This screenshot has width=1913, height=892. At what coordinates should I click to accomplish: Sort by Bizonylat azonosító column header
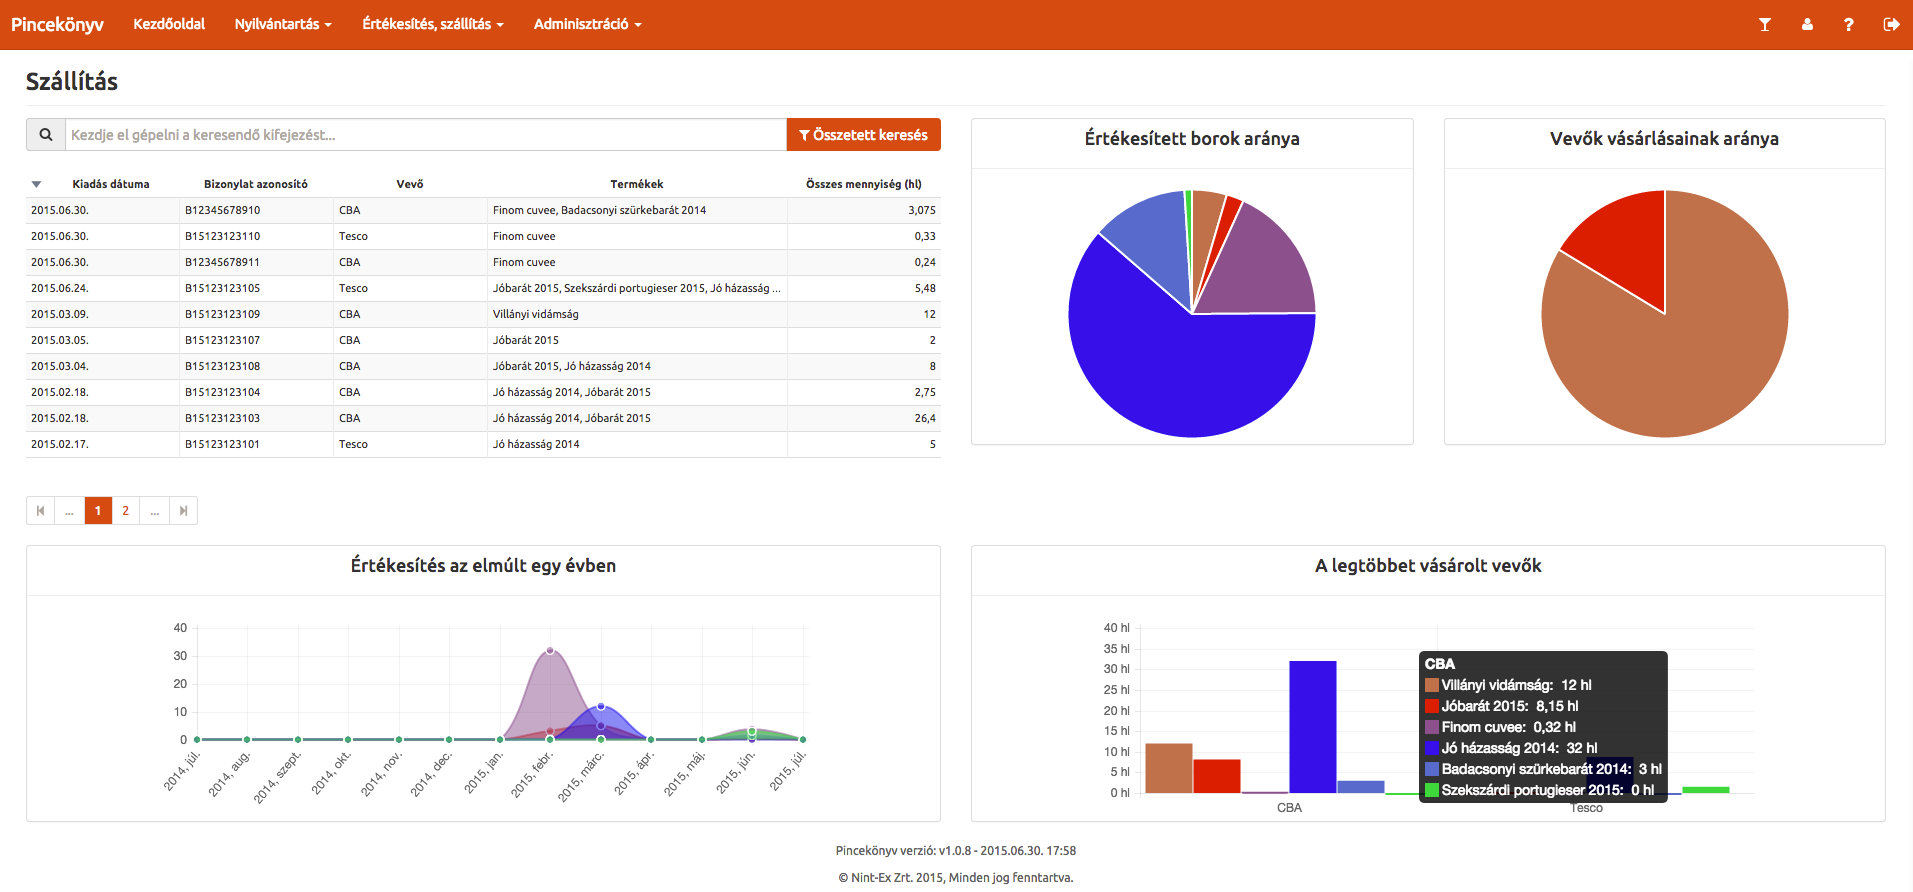click(256, 184)
